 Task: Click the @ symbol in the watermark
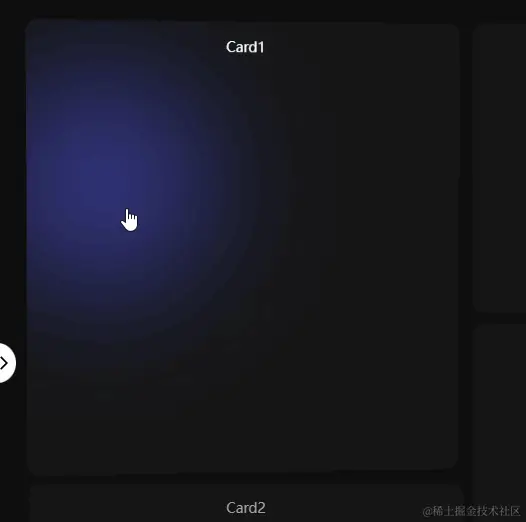[427, 512]
